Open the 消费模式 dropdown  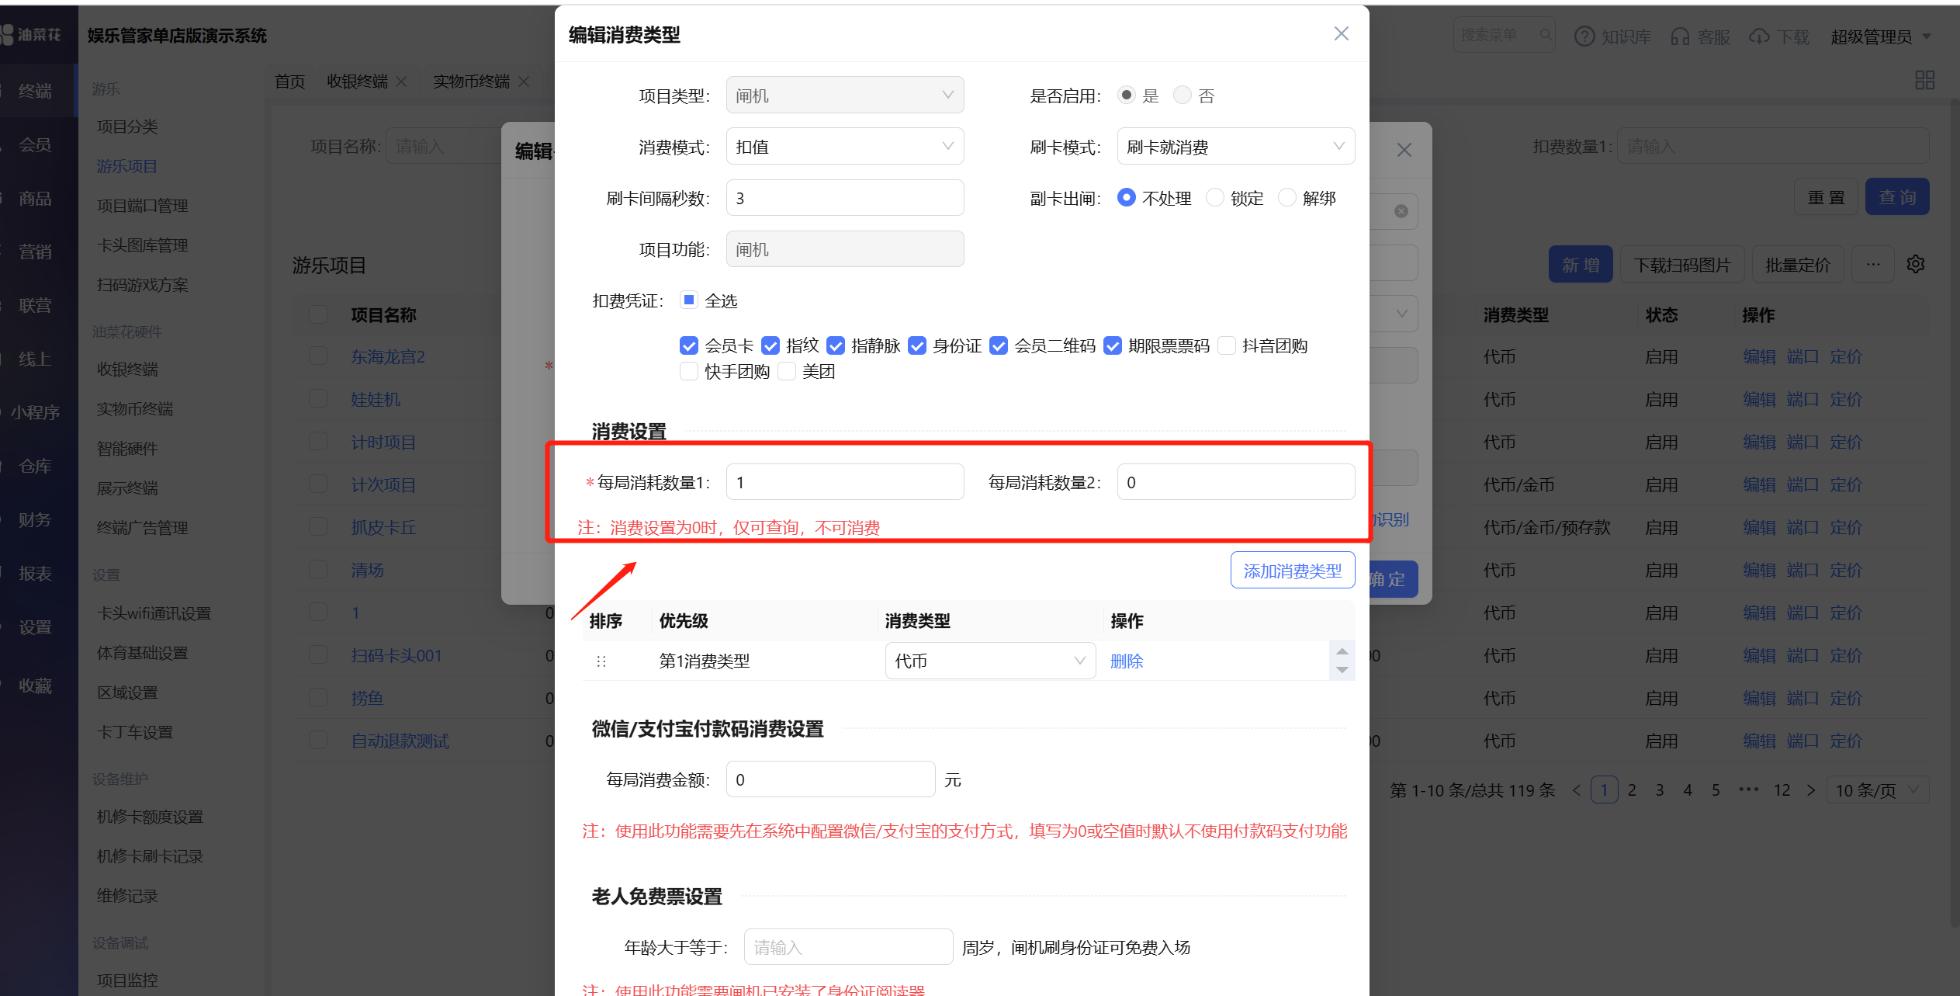(x=845, y=147)
